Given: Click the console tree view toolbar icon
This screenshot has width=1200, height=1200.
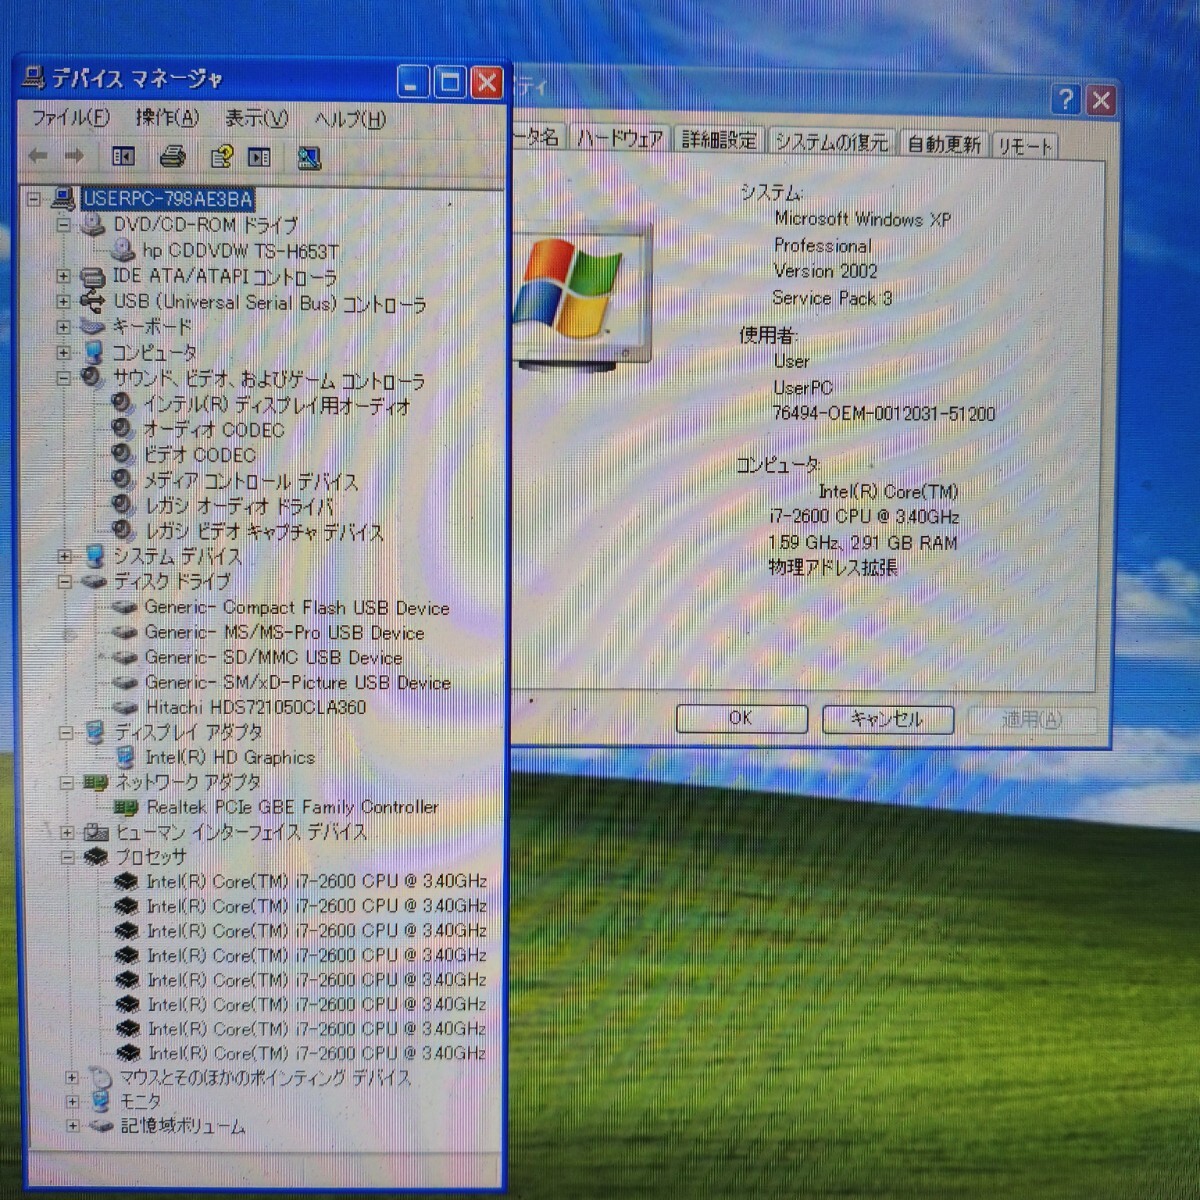Looking at the screenshot, I should [x=123, y=157].
